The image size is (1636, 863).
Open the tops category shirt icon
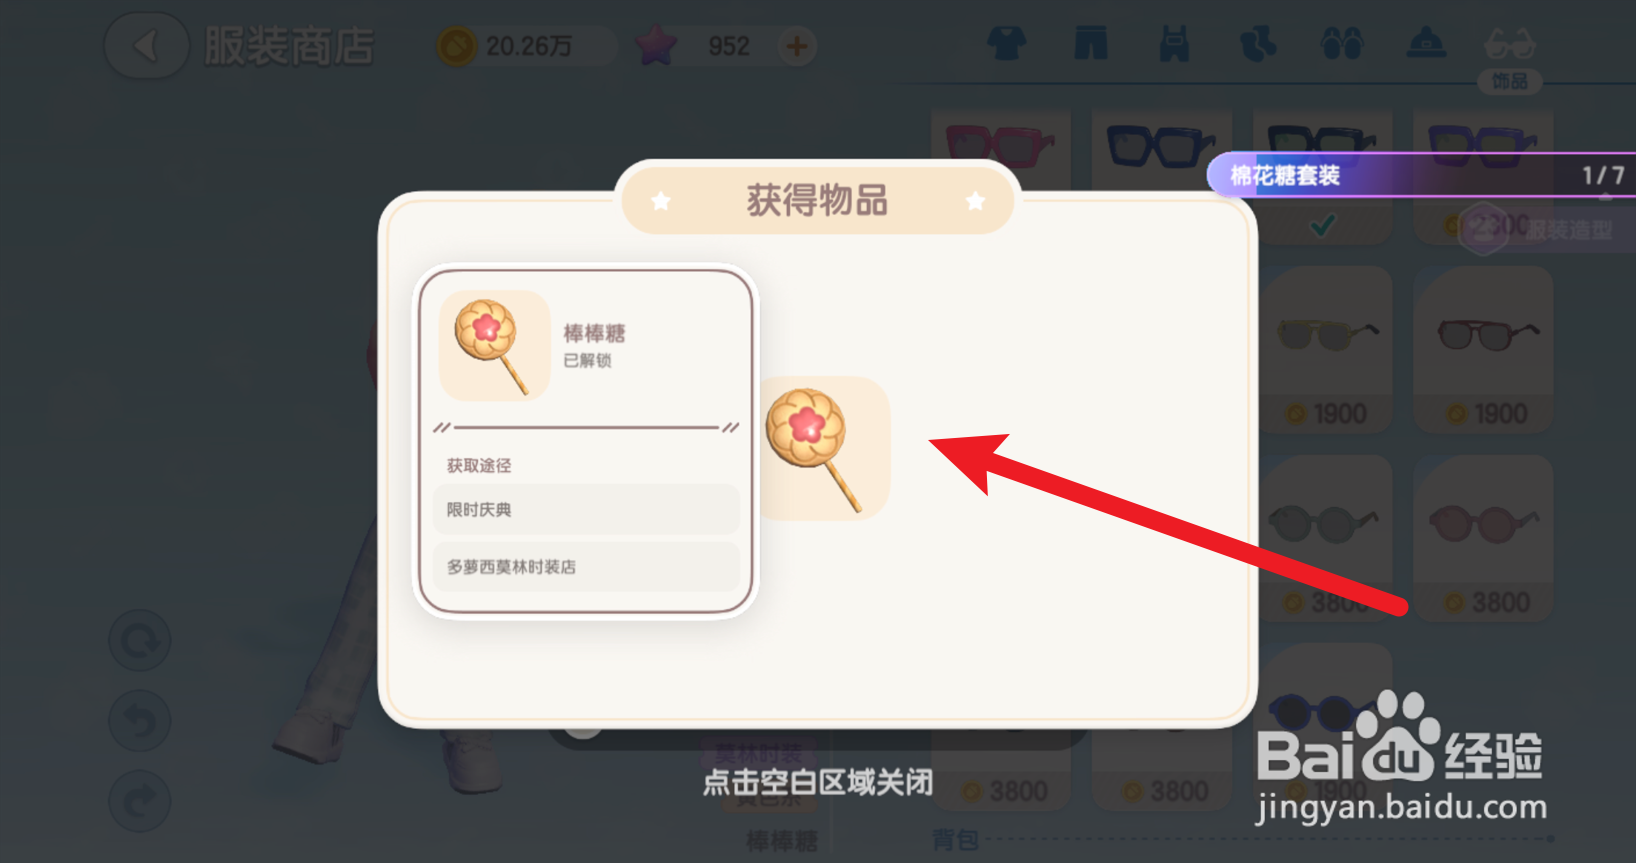1007,44
